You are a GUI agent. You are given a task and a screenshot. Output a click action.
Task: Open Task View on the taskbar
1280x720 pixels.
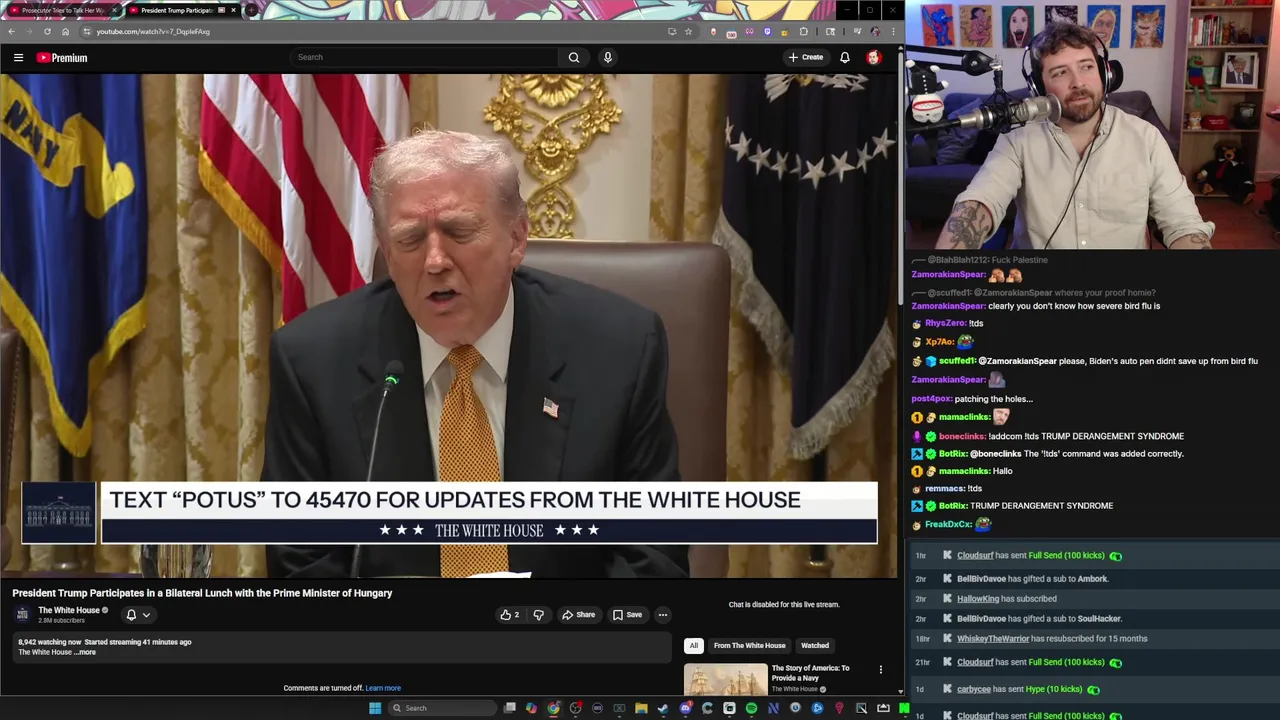click(x=509, y=708)
